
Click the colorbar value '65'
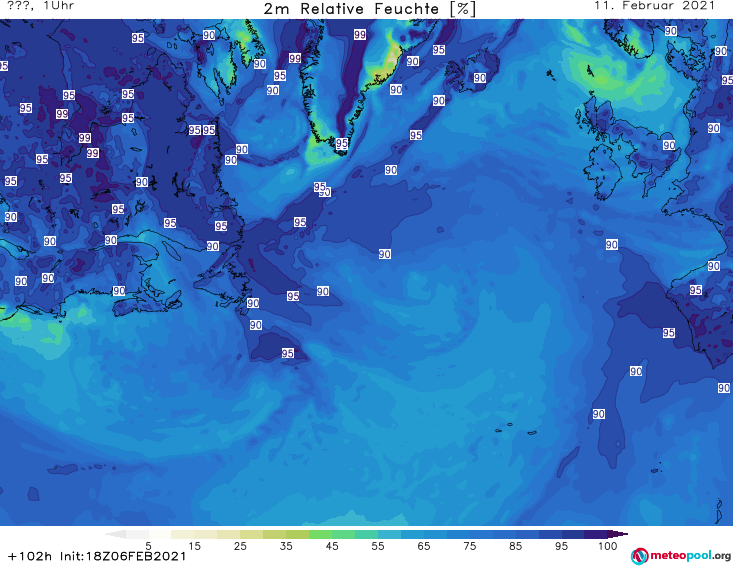click(x=424, y=546)
